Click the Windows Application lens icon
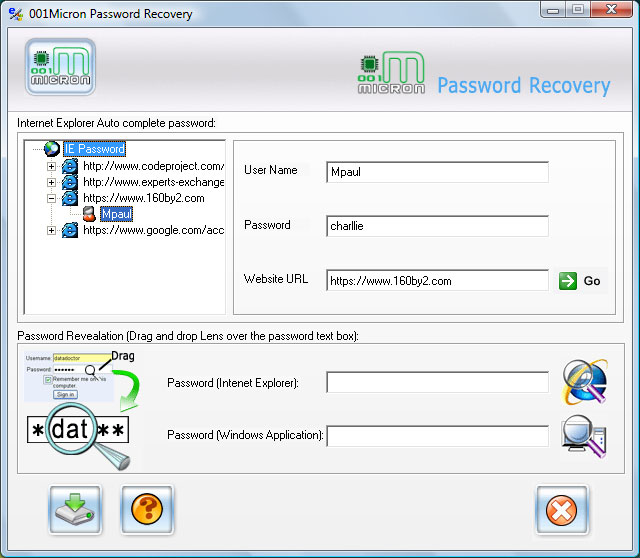Viewport: 640px width, 558px height. click(584, 436)
